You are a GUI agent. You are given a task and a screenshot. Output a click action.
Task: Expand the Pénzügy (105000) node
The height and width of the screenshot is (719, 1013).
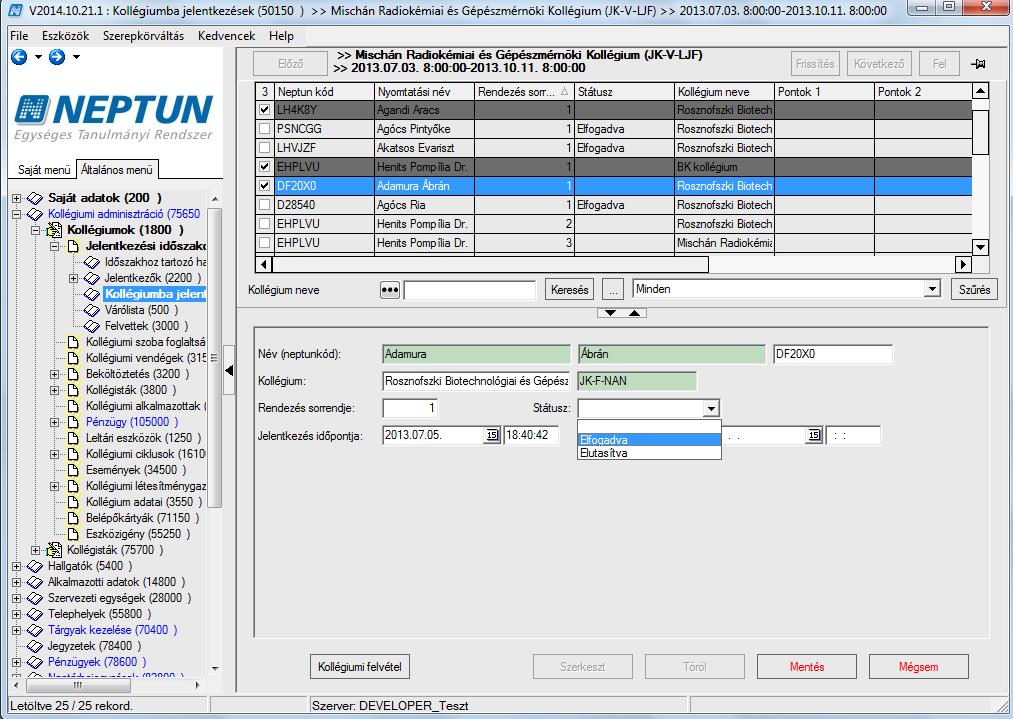pos(55,422)
